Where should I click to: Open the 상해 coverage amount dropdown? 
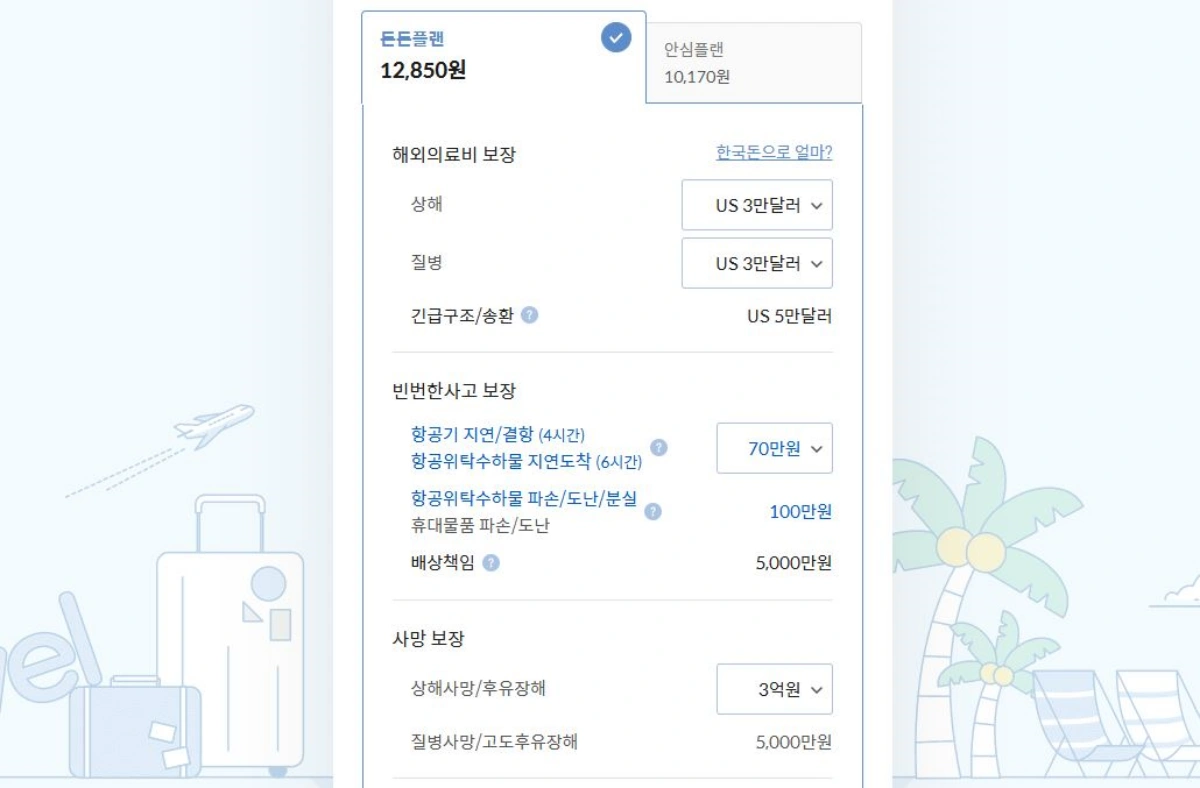point(757,205)
